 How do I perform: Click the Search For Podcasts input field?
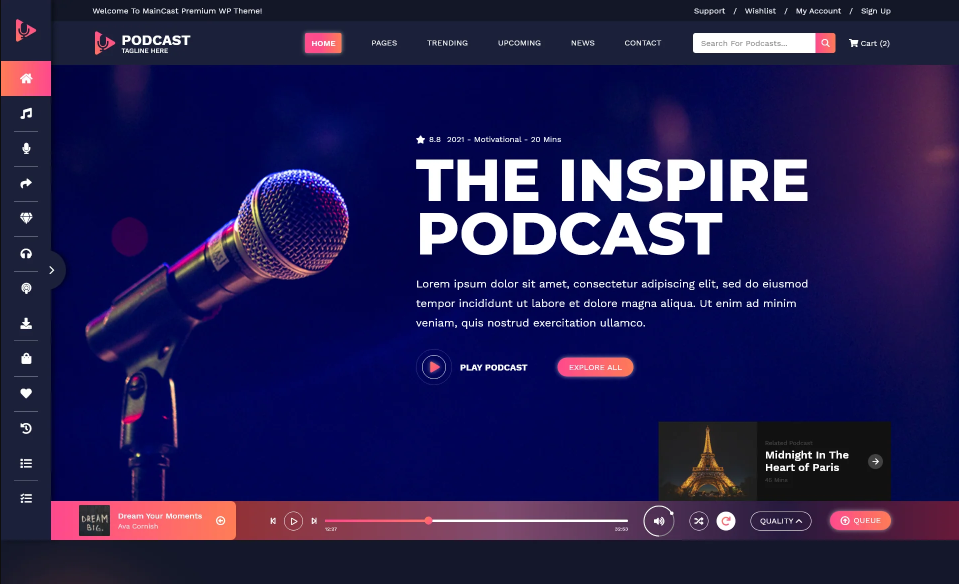coord(753,43)
